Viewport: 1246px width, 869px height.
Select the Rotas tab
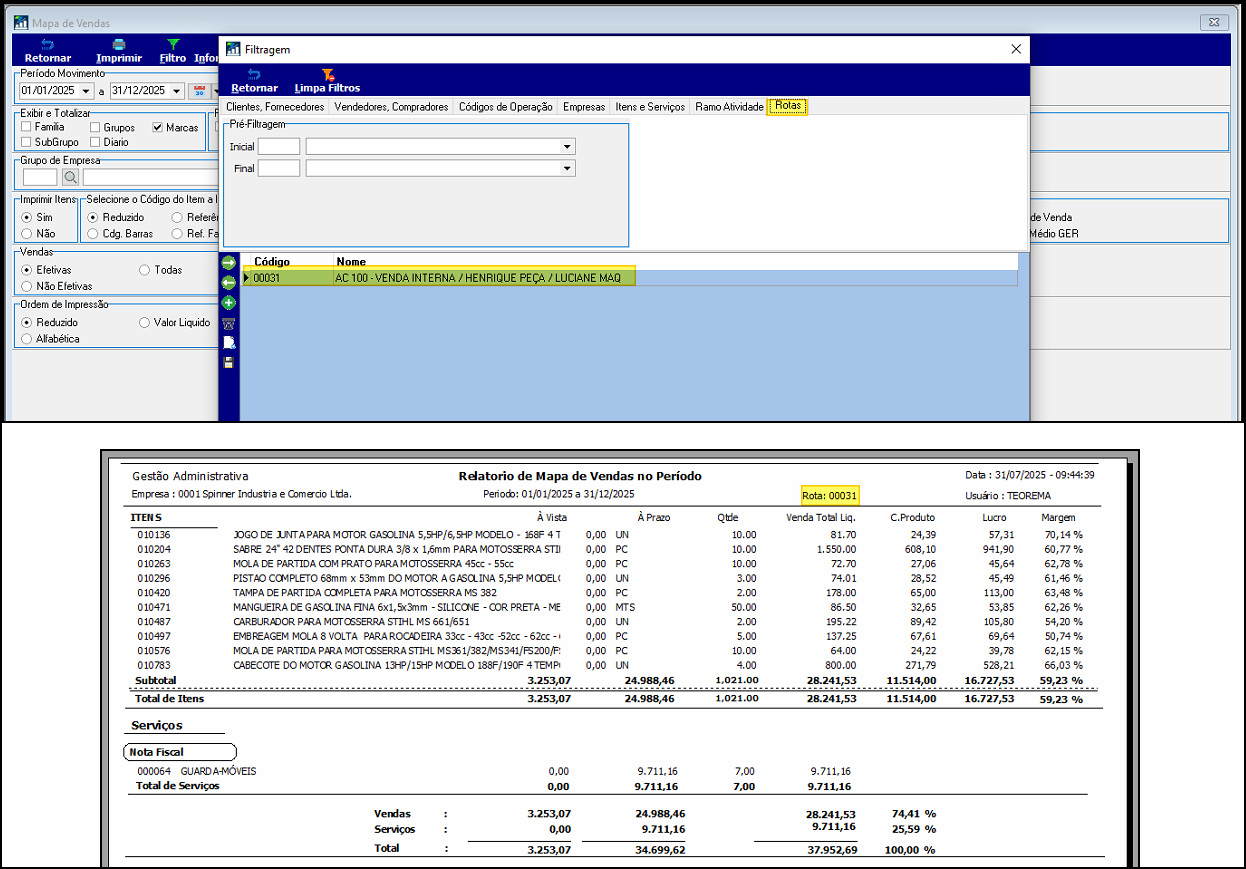[x=788, y=106]
